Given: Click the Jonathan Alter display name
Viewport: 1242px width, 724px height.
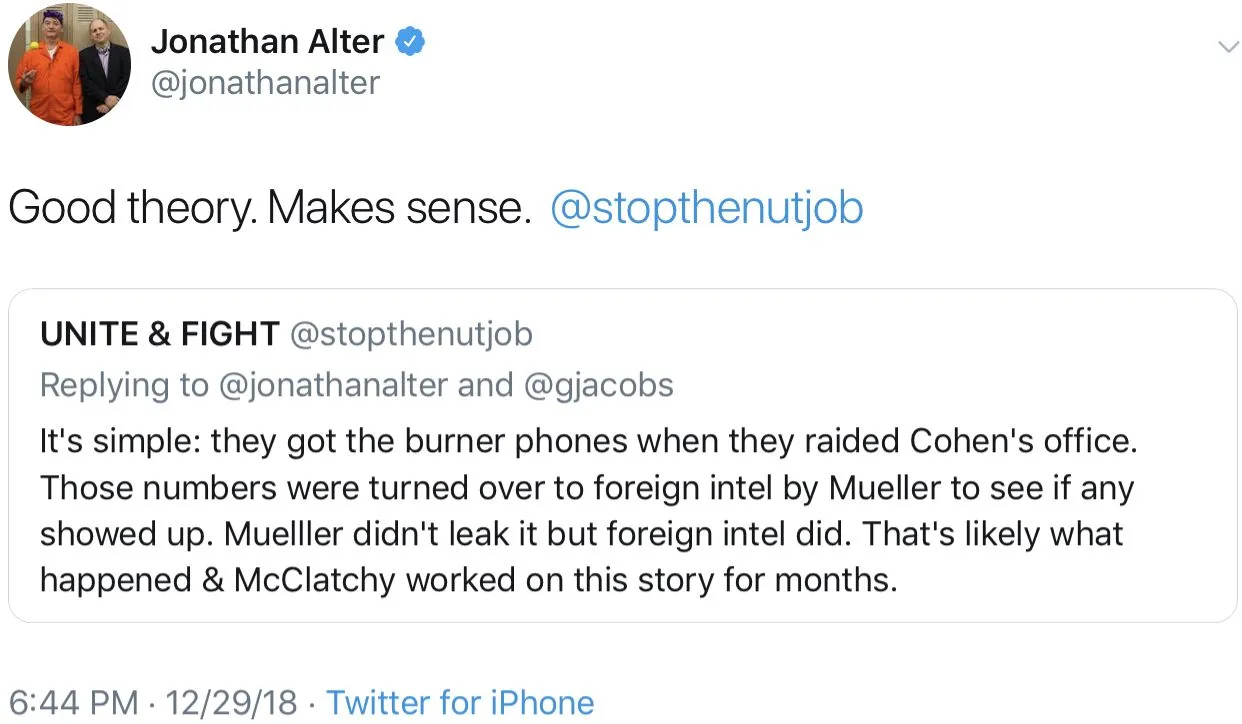Looking at the screenshot, I should (267, 41).
